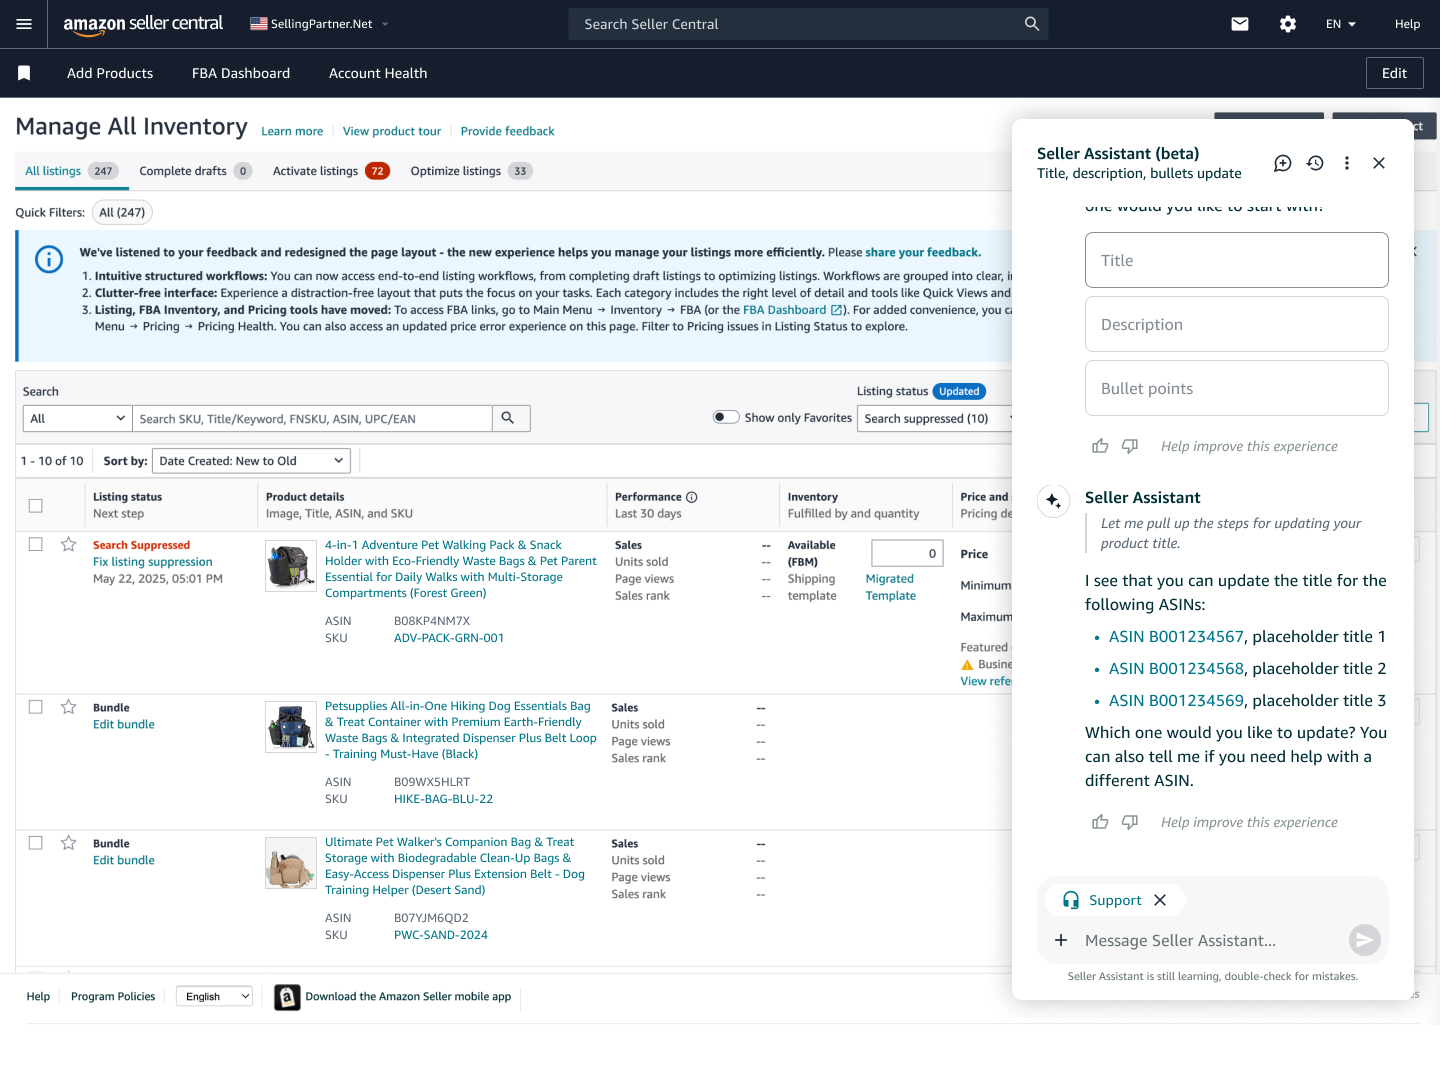Choose the Title option in assistant
This screenshot has width=1444, height=1083.
[1236, 260]
